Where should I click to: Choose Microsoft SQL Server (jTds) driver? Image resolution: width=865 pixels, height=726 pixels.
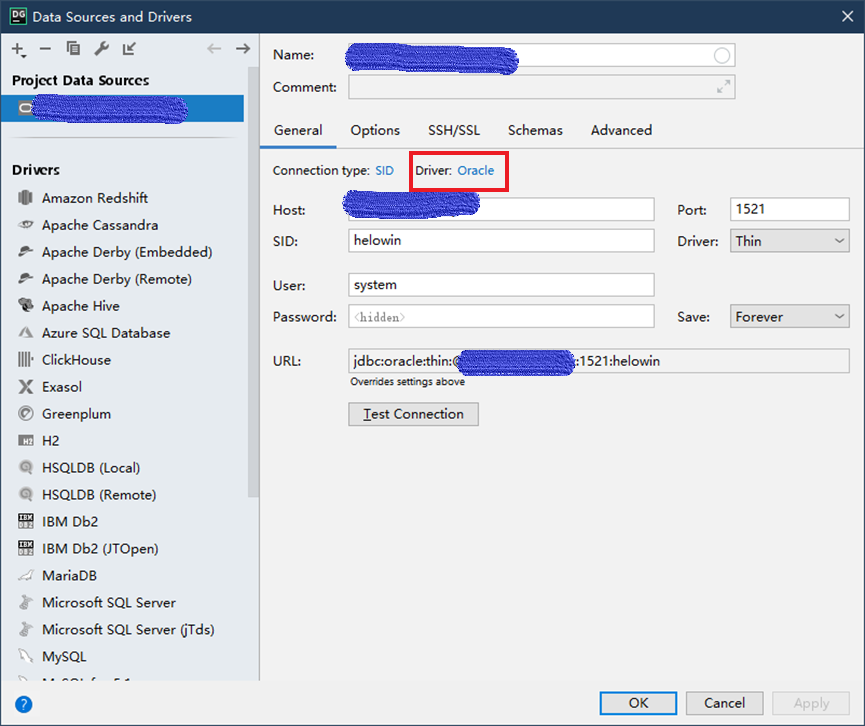127,629
